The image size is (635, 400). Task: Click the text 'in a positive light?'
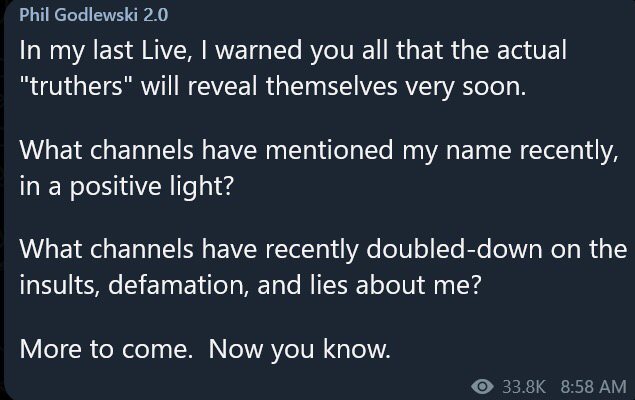(x=127, y=186)
